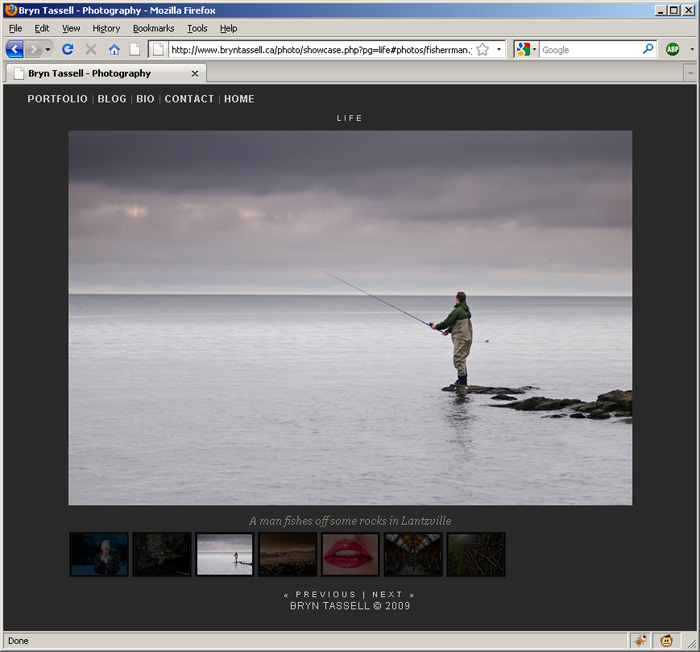The height and width of the screenshot is (652, 700).
Task: Click the Greasemonkey monkey status icon
Action: click(x=667, y=641)
